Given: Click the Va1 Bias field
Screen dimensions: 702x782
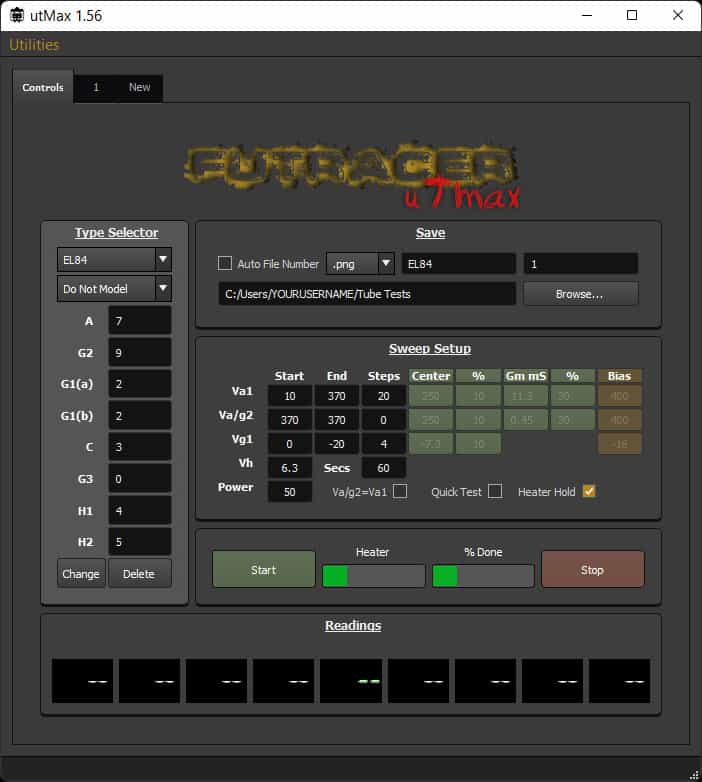Looking at the screenshot, I should click(x=619, y=396).
